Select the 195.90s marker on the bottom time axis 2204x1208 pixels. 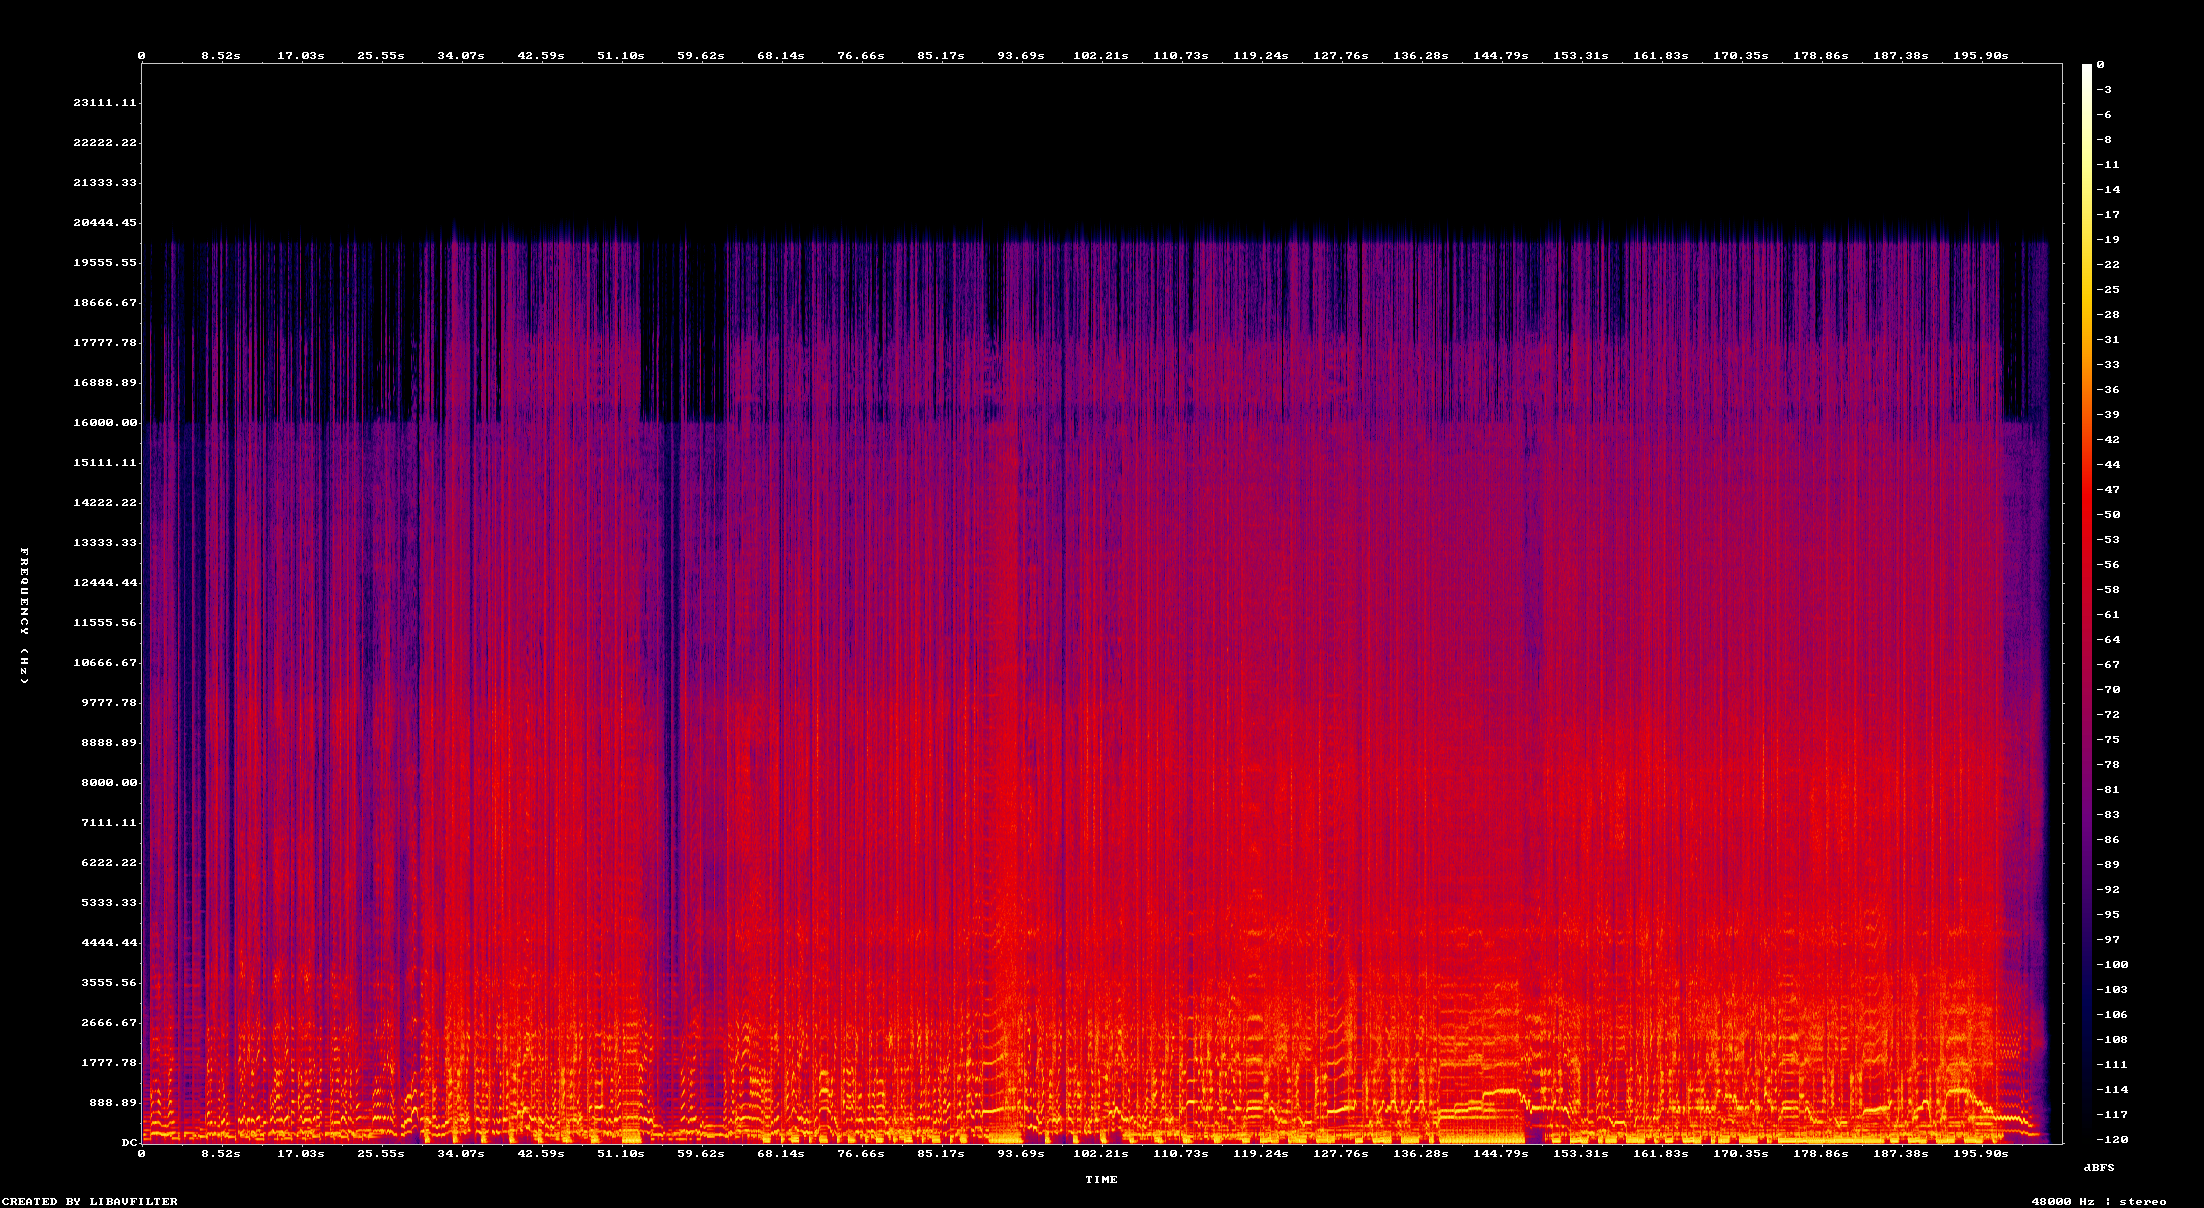click(x=1980, y=1153)
